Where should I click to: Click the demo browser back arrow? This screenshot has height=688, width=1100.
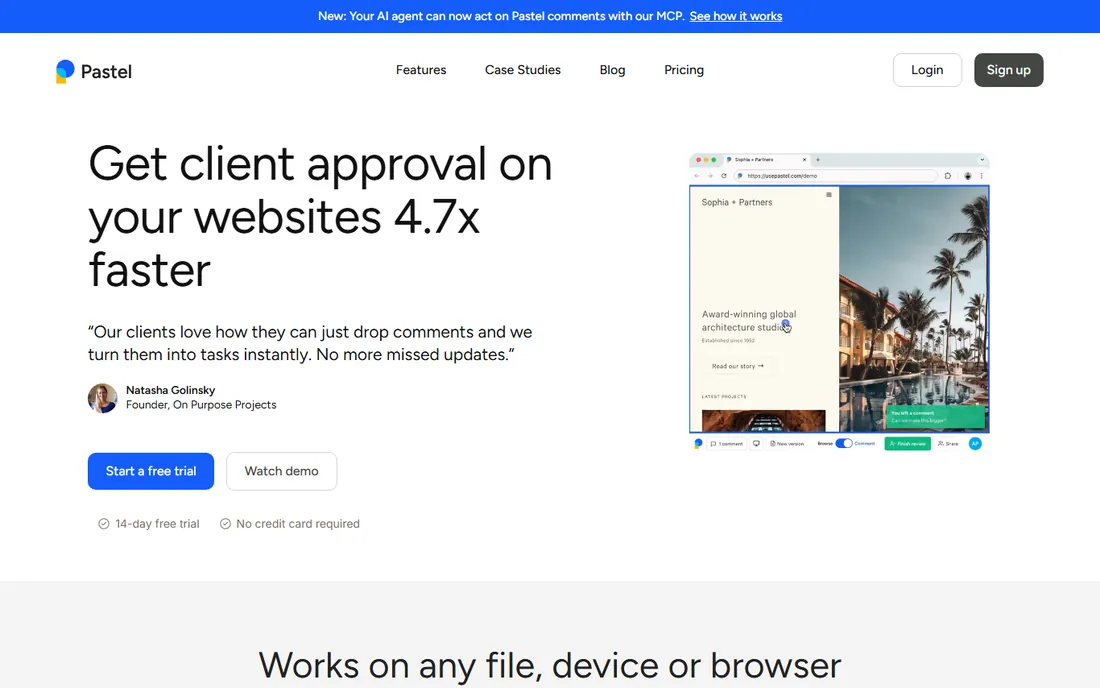(697, 175)
